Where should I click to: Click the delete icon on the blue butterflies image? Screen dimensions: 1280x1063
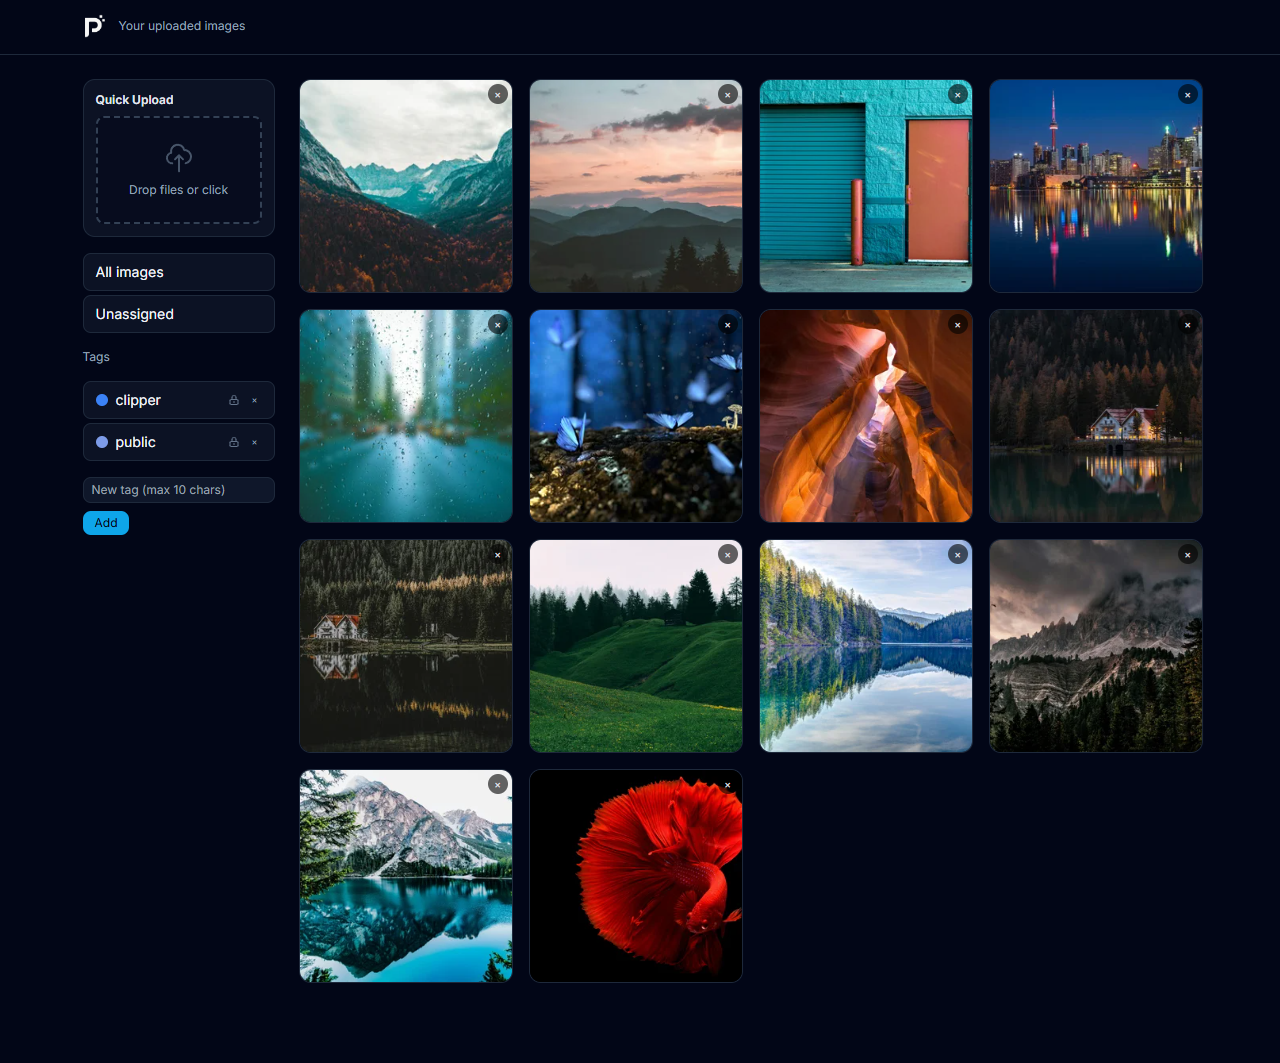[x=727, y=325]
